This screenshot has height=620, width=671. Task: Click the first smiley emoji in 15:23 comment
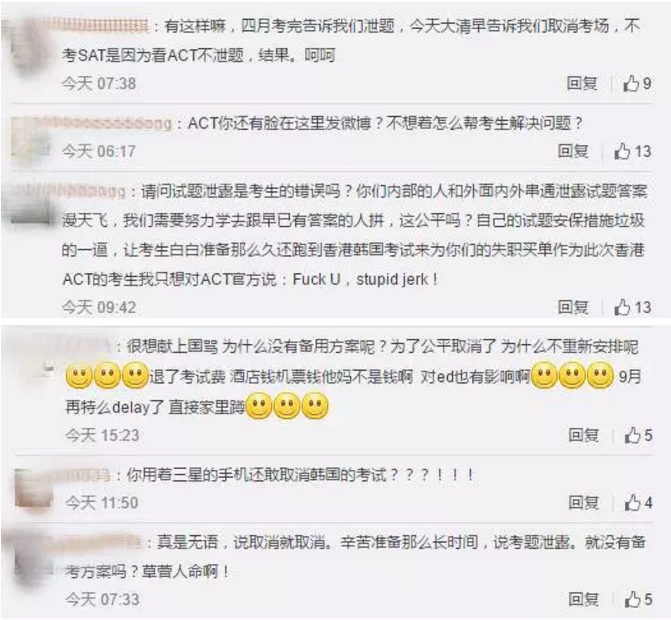pyautogui.click(x=79, y=376)
